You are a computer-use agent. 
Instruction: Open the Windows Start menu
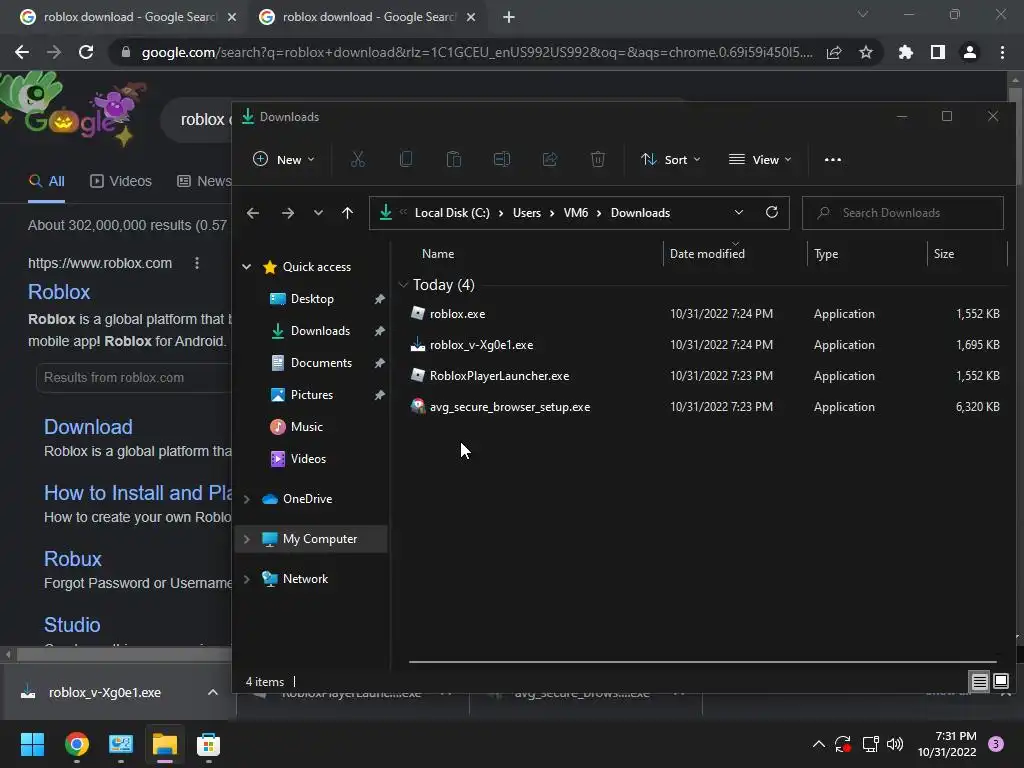point(32,744)
